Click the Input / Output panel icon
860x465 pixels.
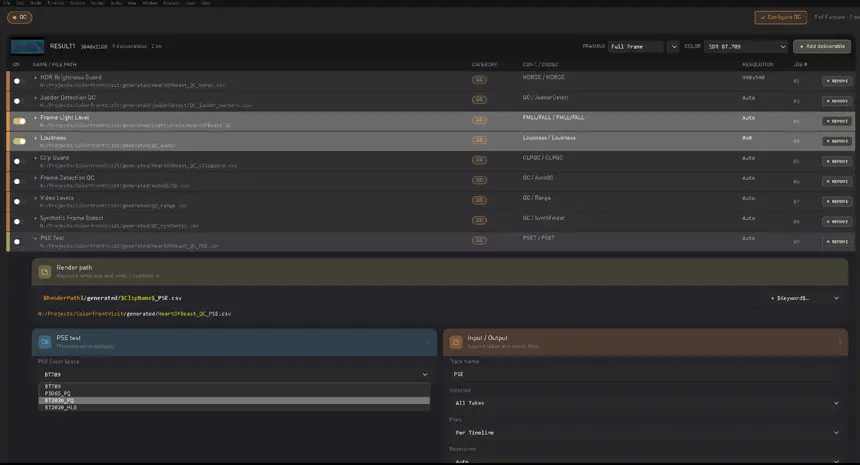(456, 342)
